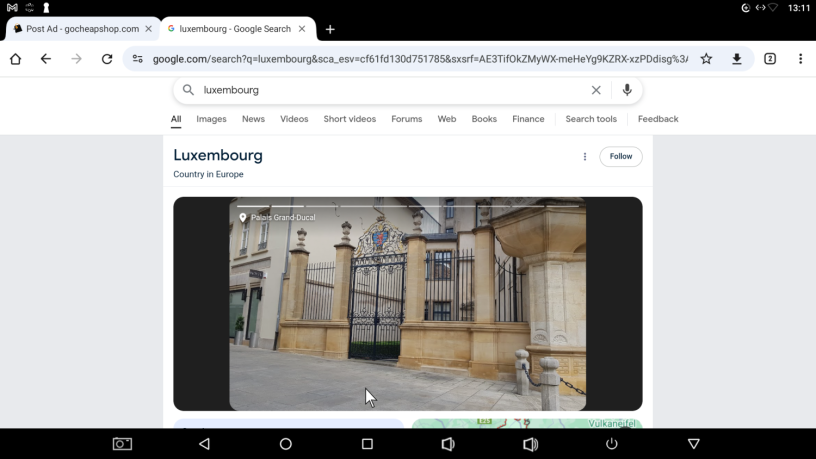The width and height of the screenshot is (816, 459).
Task: Open Search tools options
Action: coord(591,119)
